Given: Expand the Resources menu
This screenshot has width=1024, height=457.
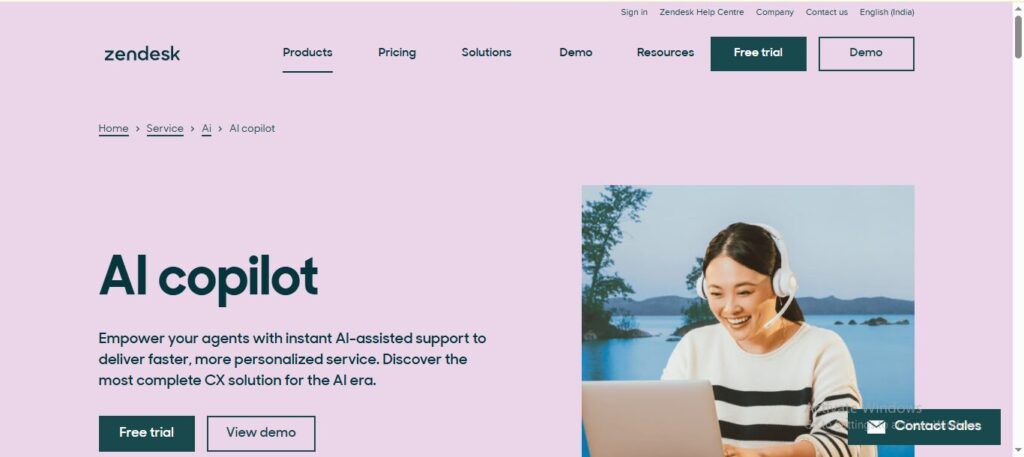Looking at the screenshot, I should pyautogui.click(x=665, y=52).
